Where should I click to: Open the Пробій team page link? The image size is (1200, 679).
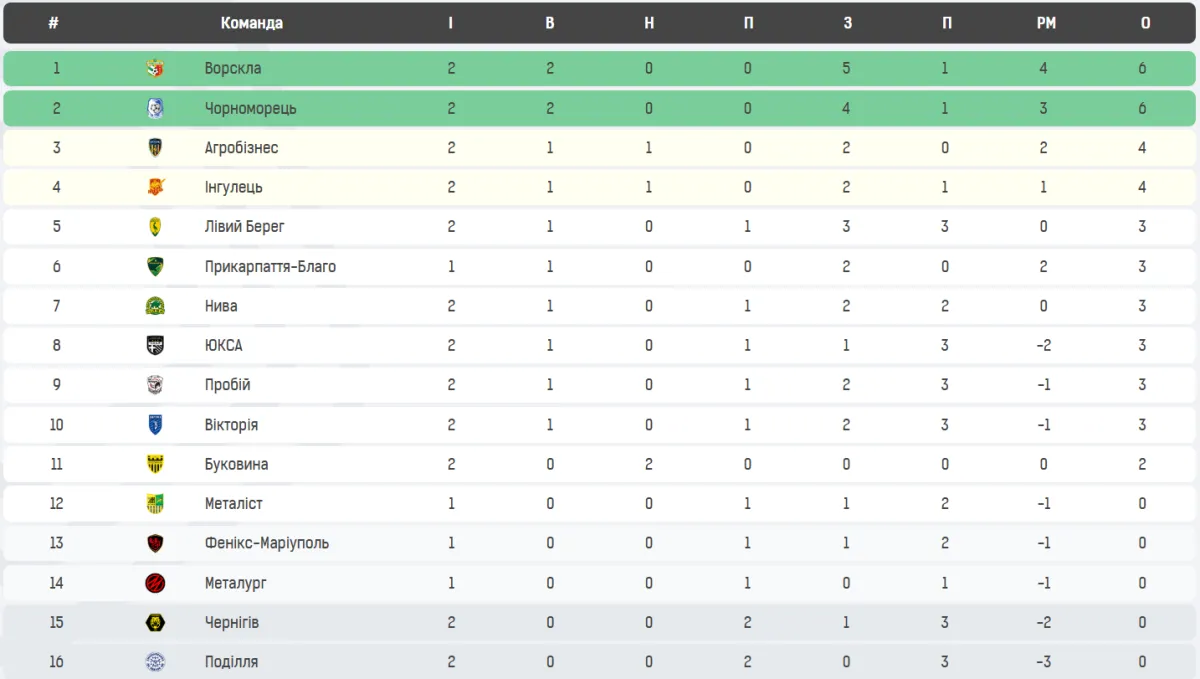pyautogui.click(x=227, y=385)
